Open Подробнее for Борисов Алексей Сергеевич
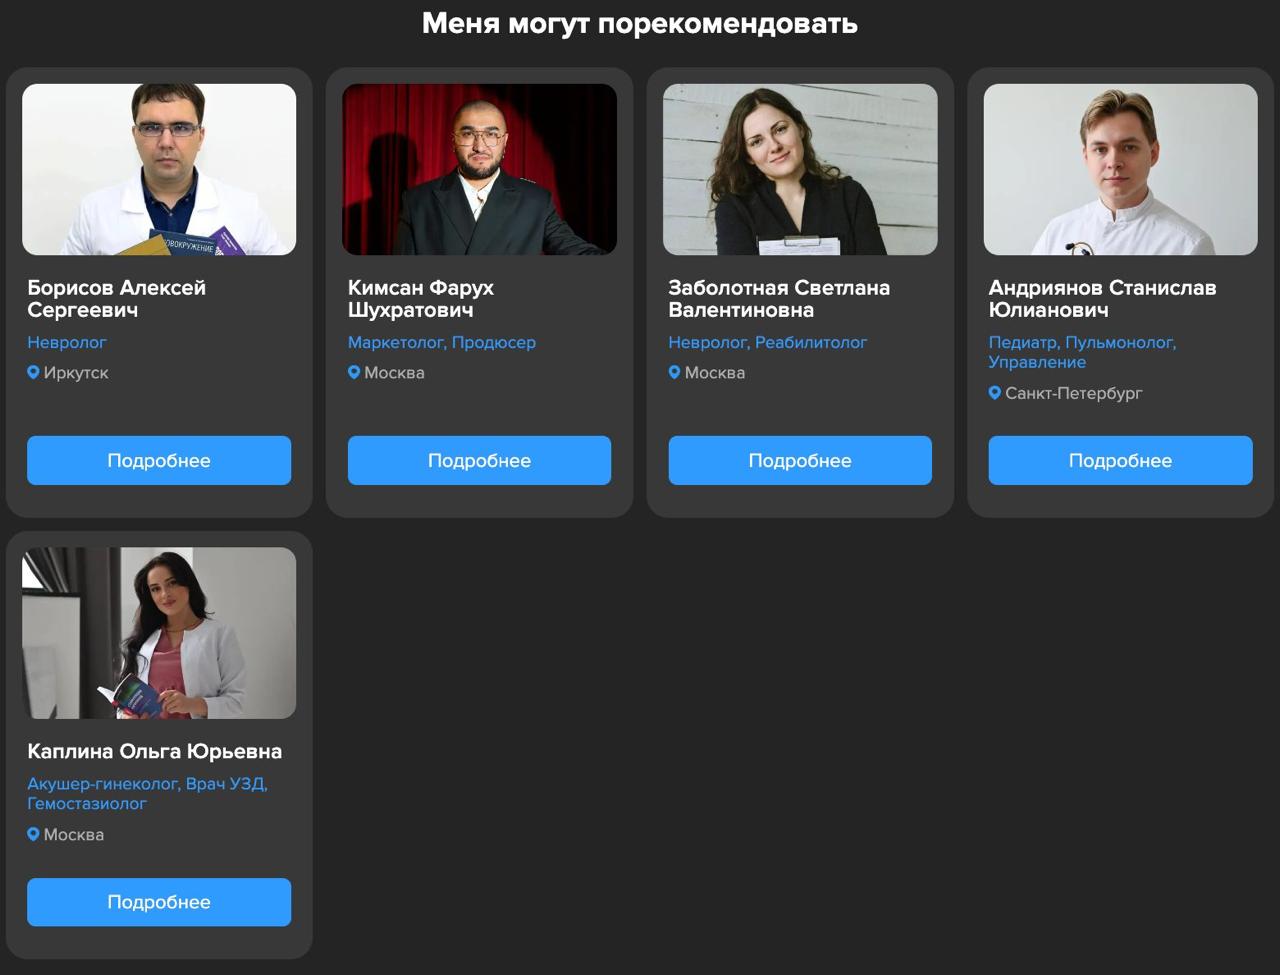This screenshot has height=975, width=1280. point(159,460)
